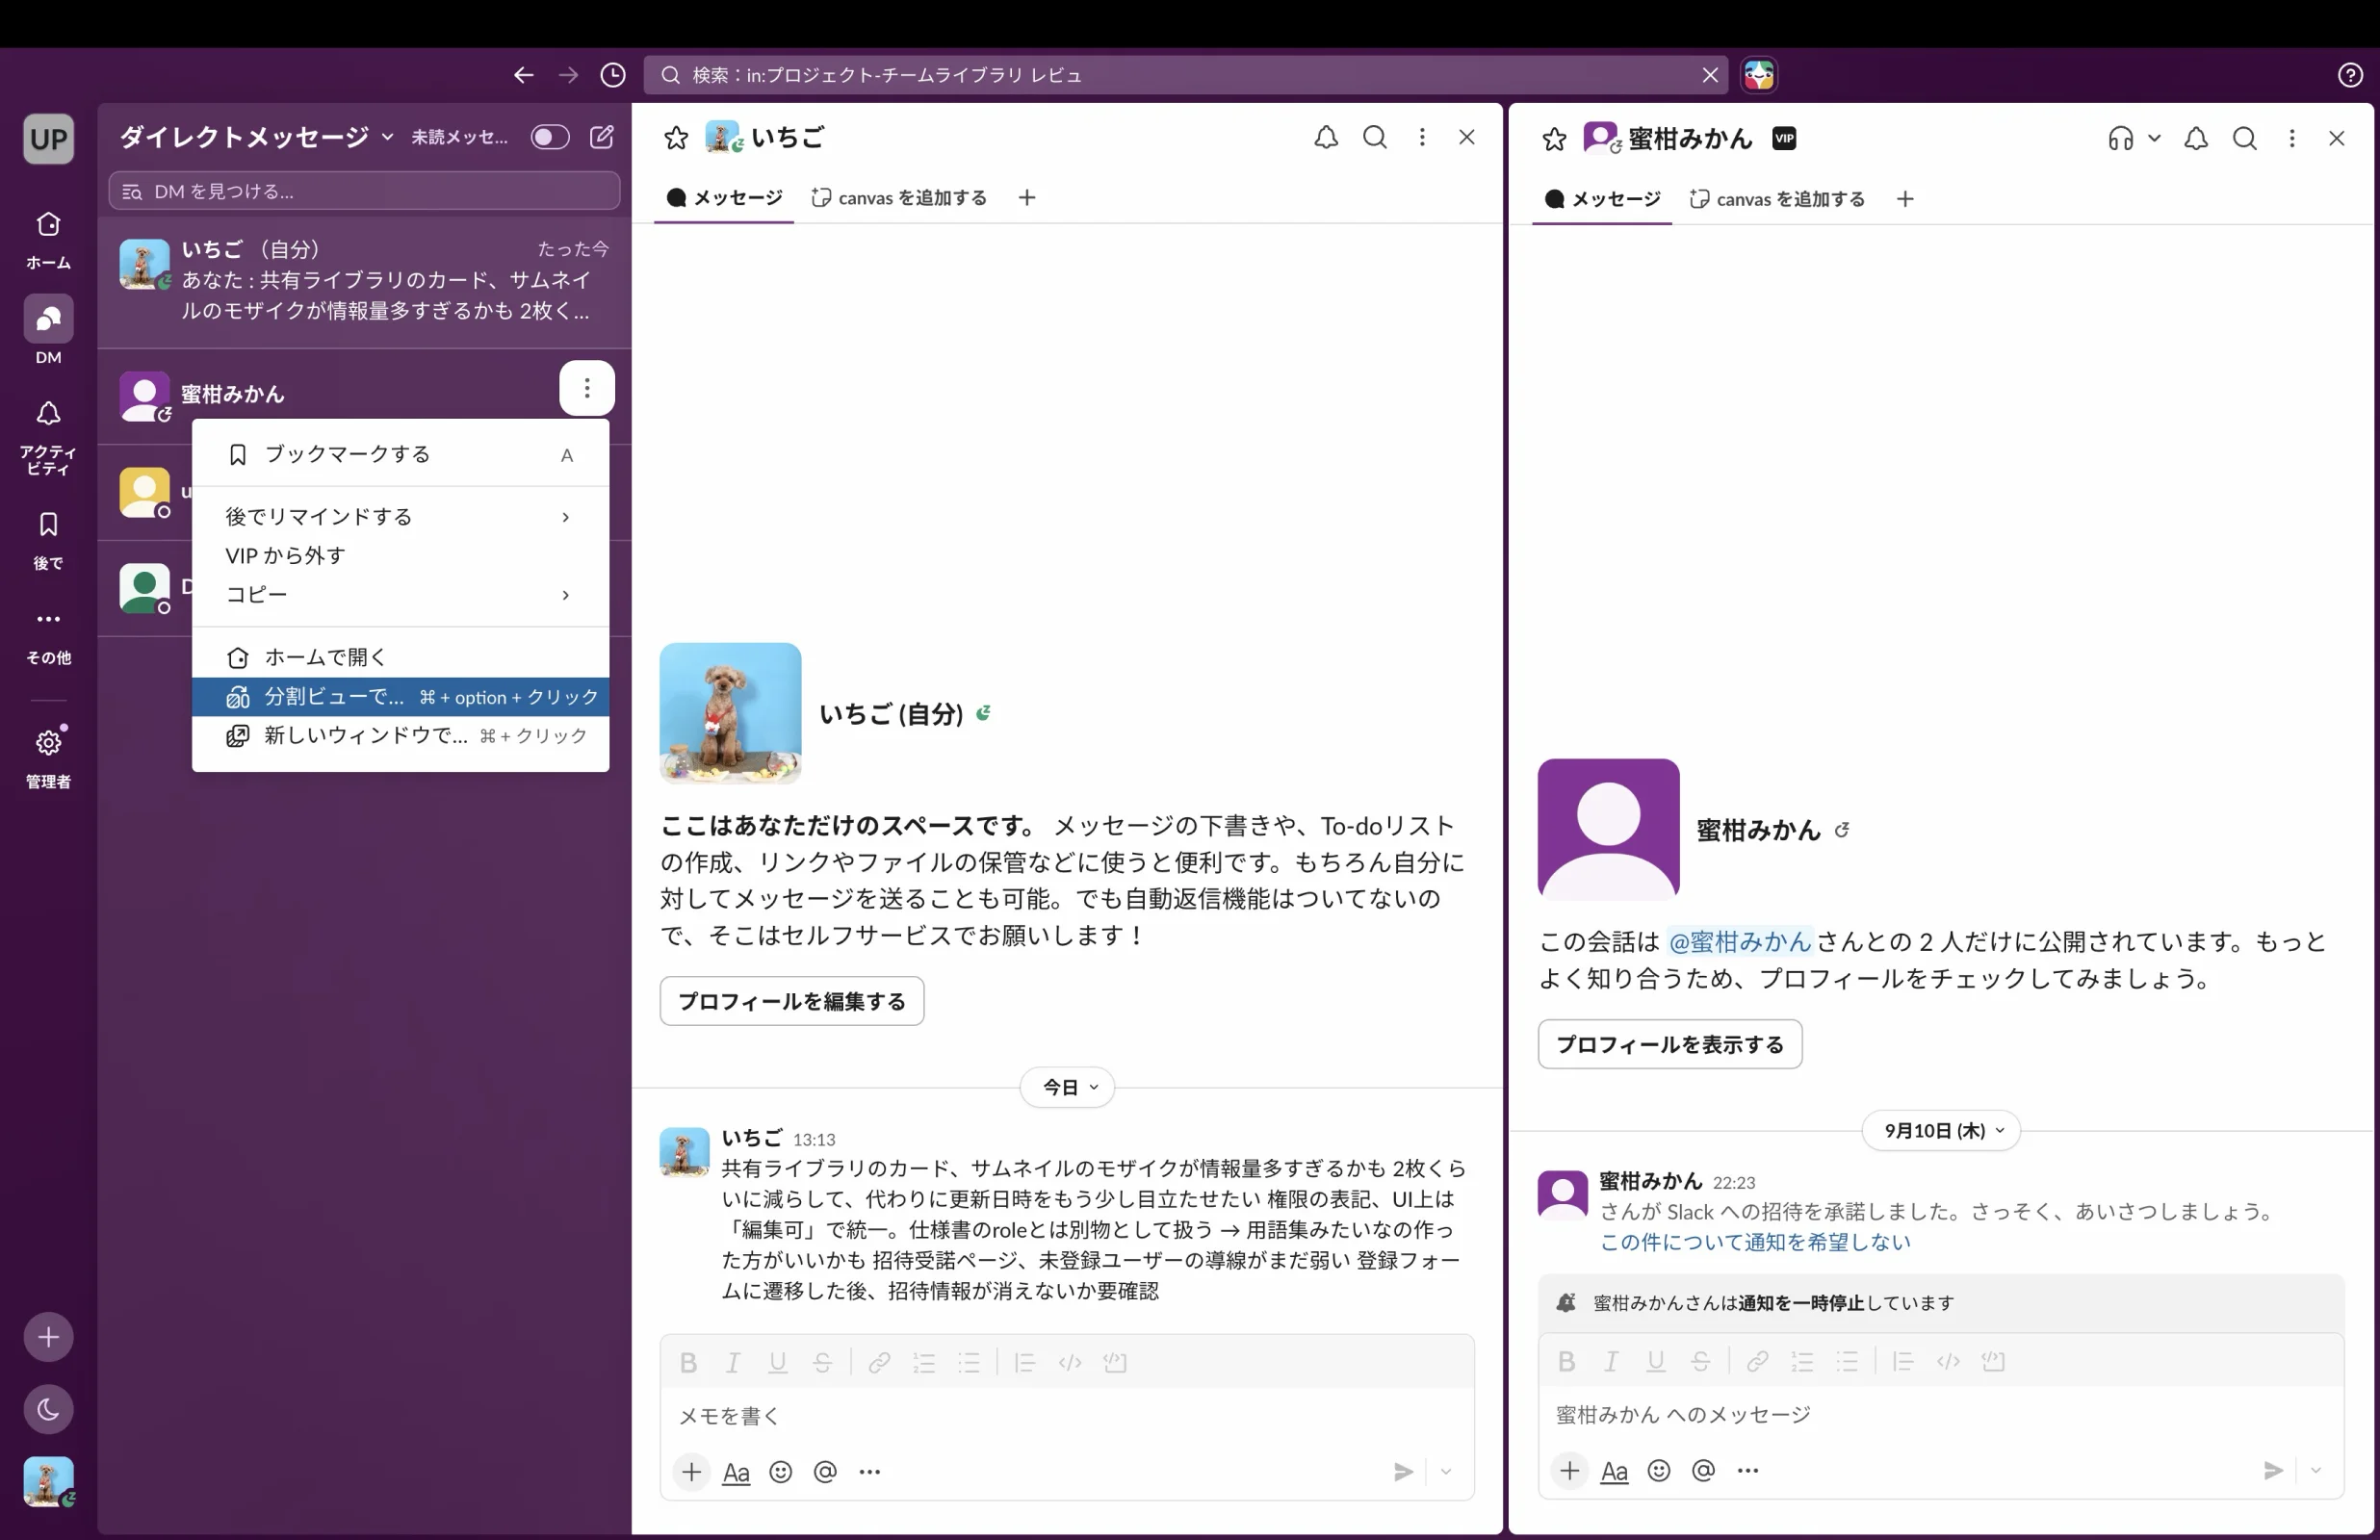Choose ホームで開く in the context menu

[x=400, y=657]
